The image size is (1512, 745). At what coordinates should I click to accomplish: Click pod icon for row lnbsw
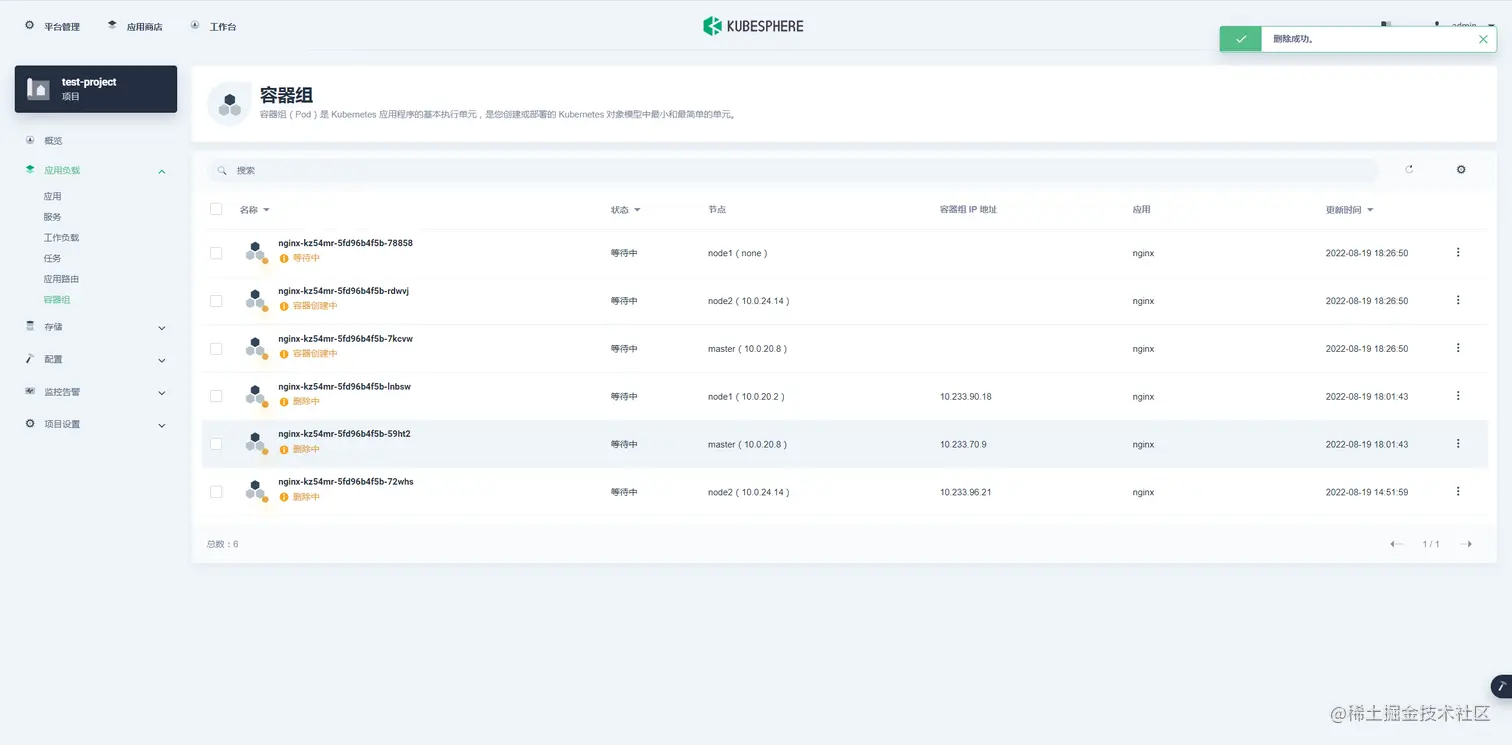coord(256,396)
